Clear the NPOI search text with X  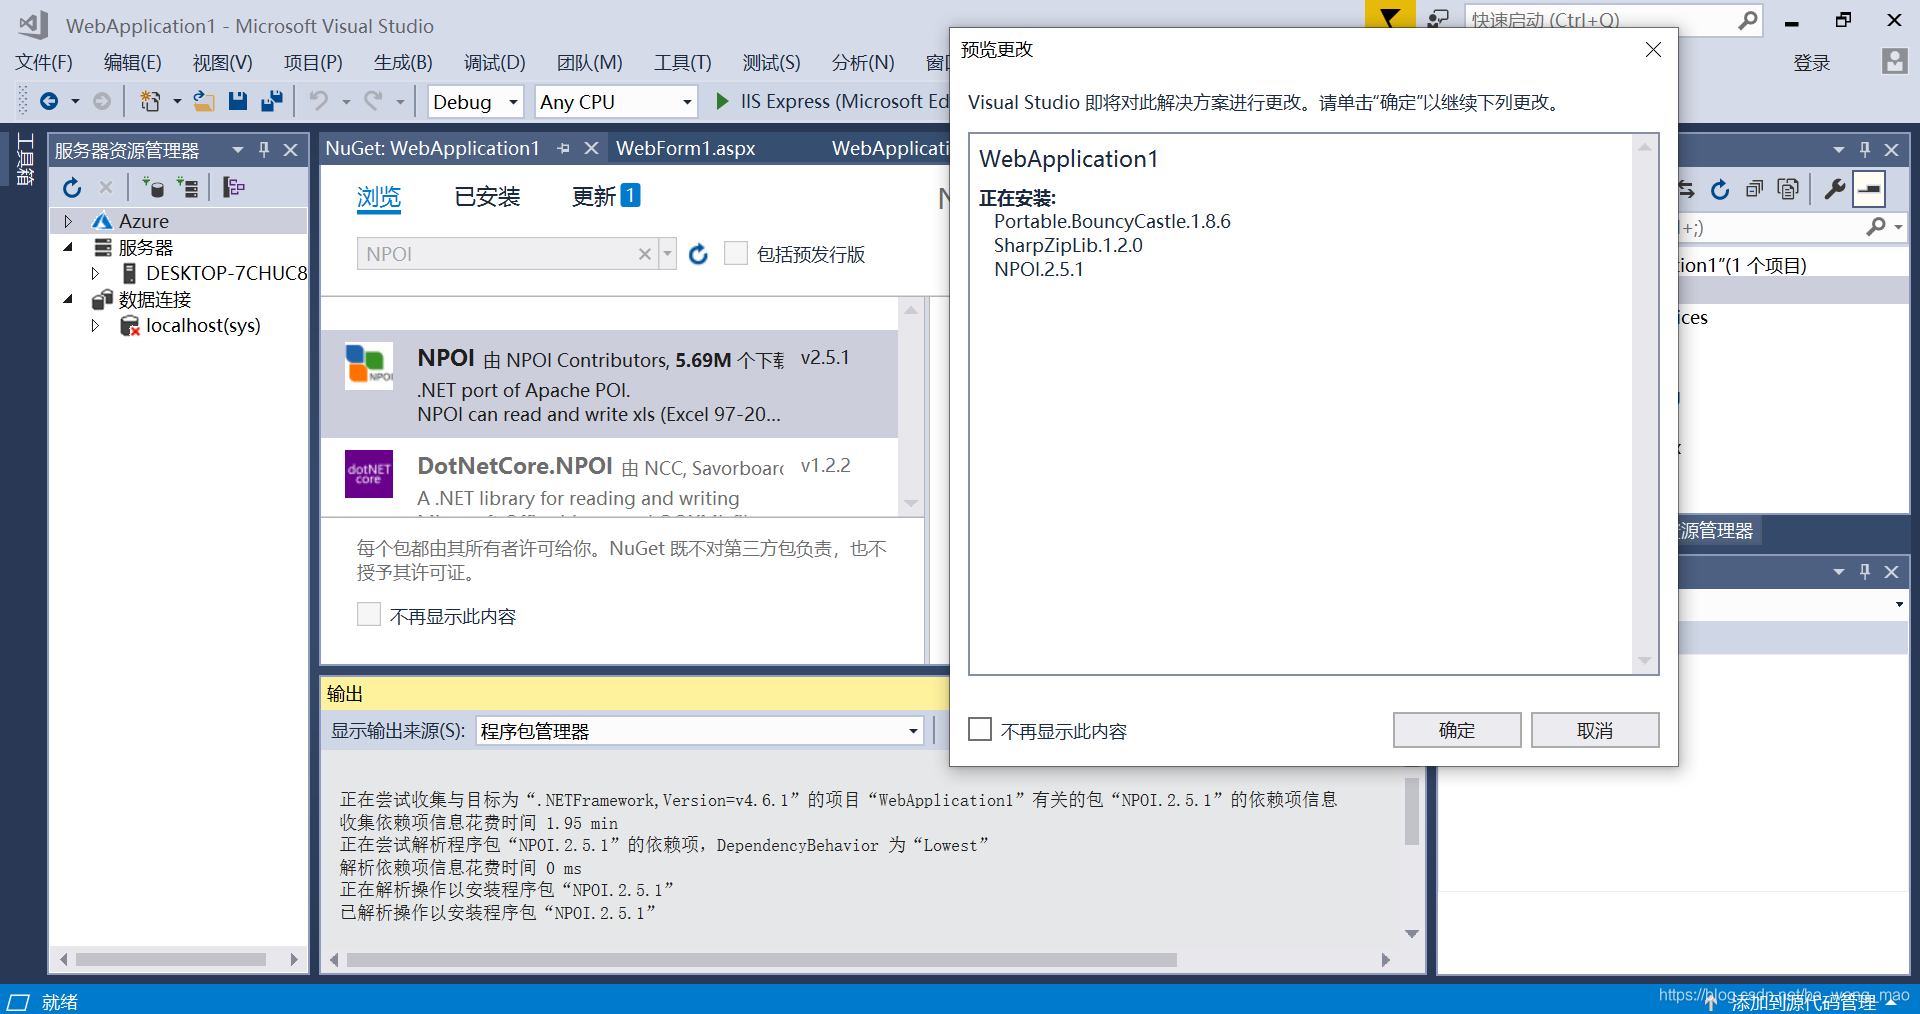click(x=645, y=254)
